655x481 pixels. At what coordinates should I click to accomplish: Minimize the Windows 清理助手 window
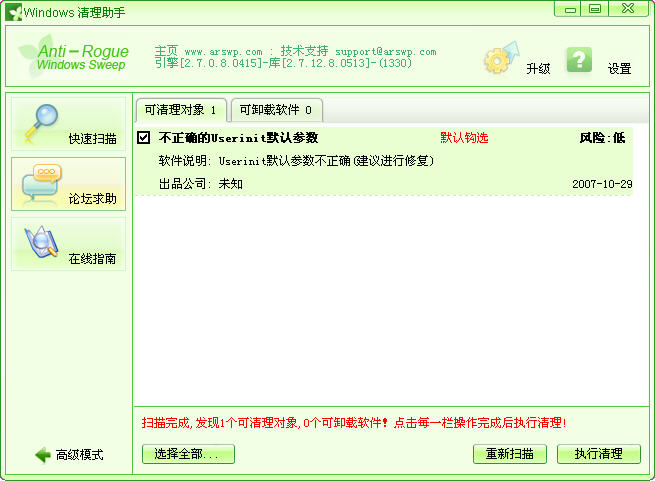[x=569, y=9]
